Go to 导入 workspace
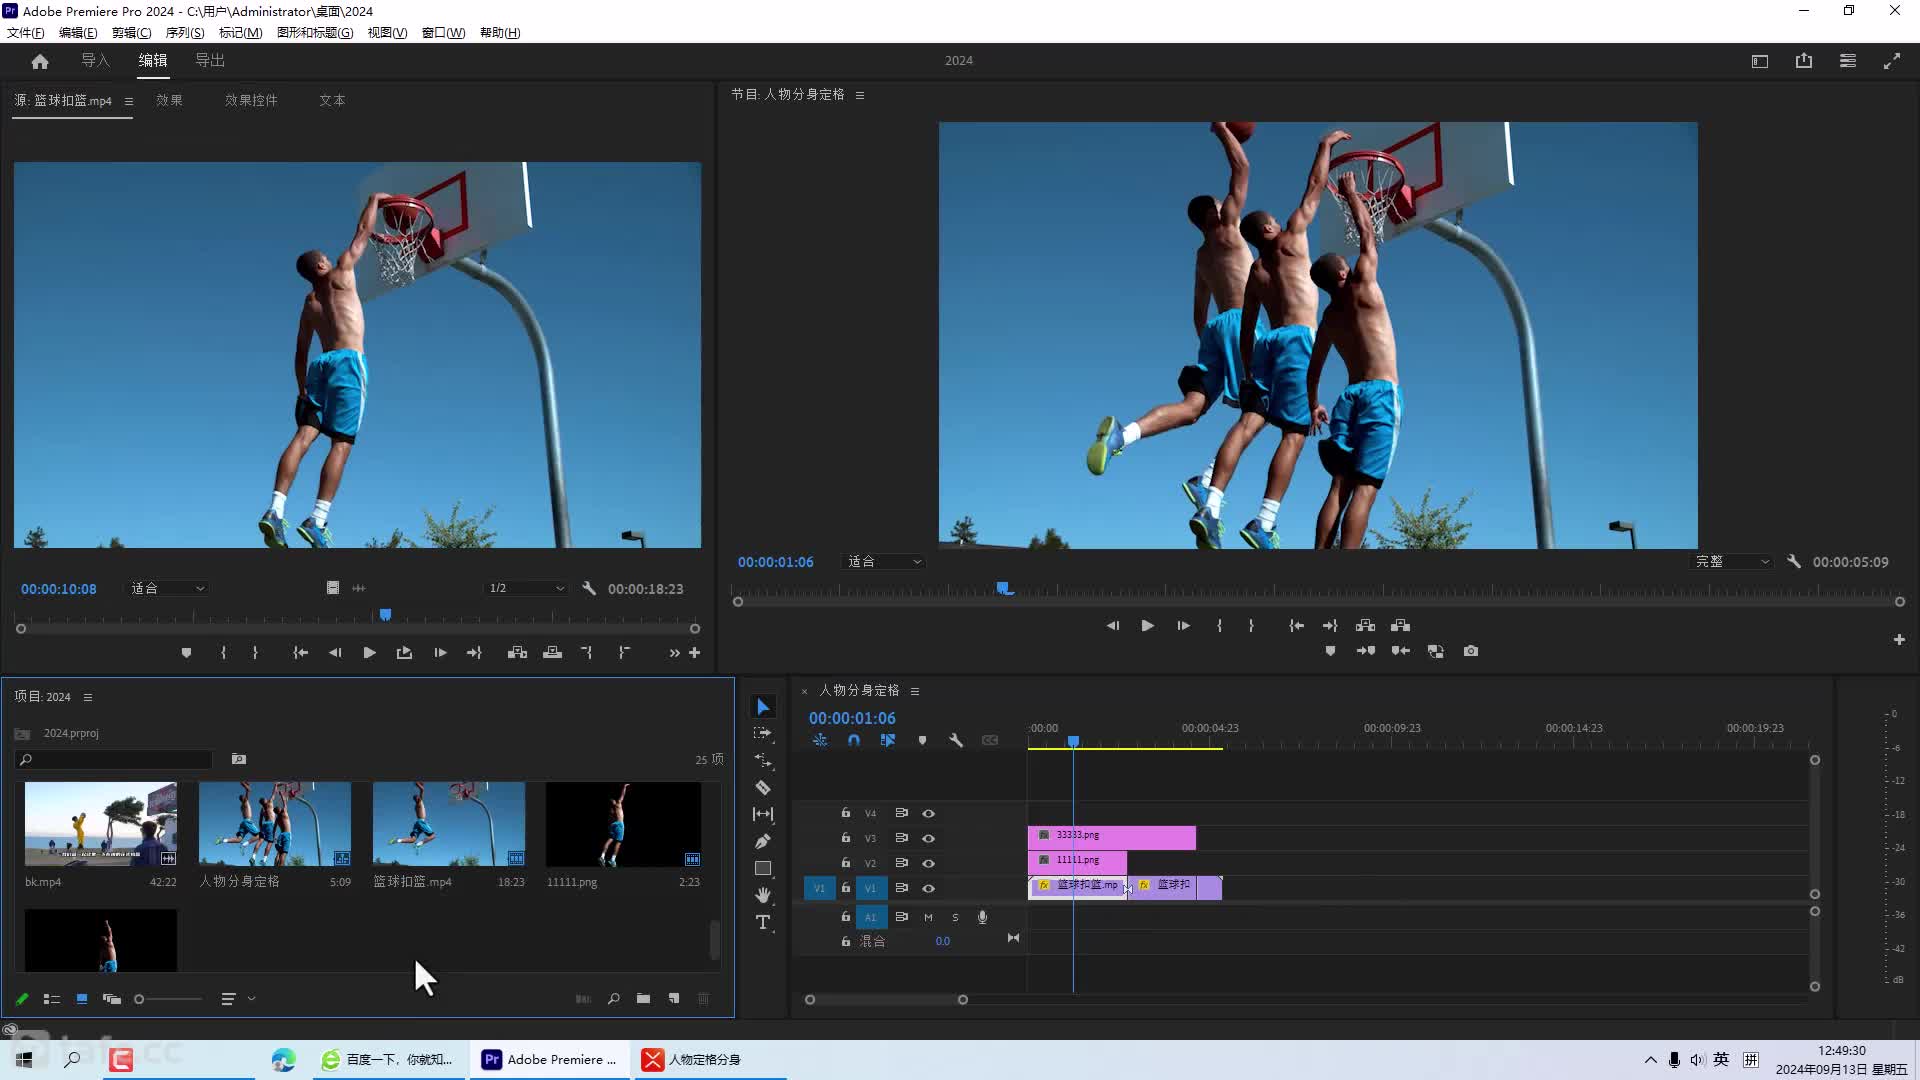1920x1080 pixels. (95, 61)
